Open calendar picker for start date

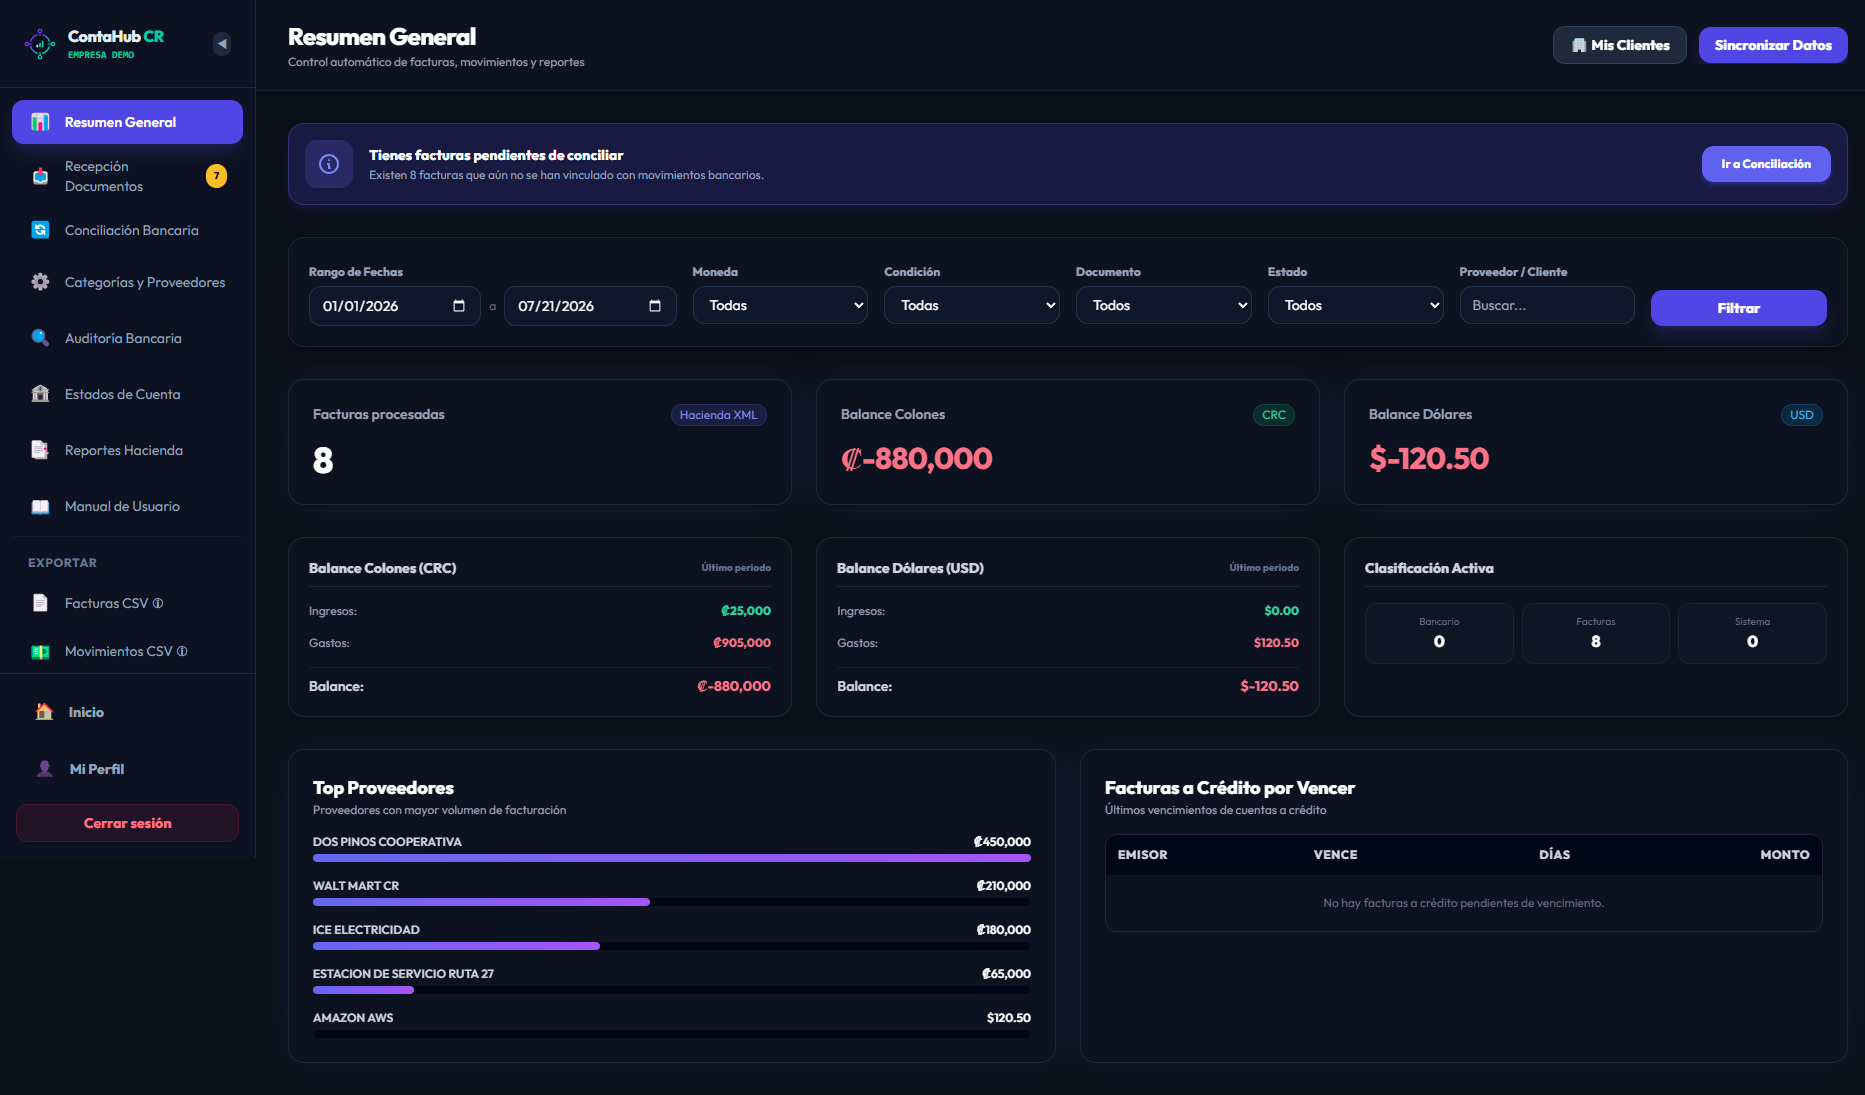coord(459,306)
